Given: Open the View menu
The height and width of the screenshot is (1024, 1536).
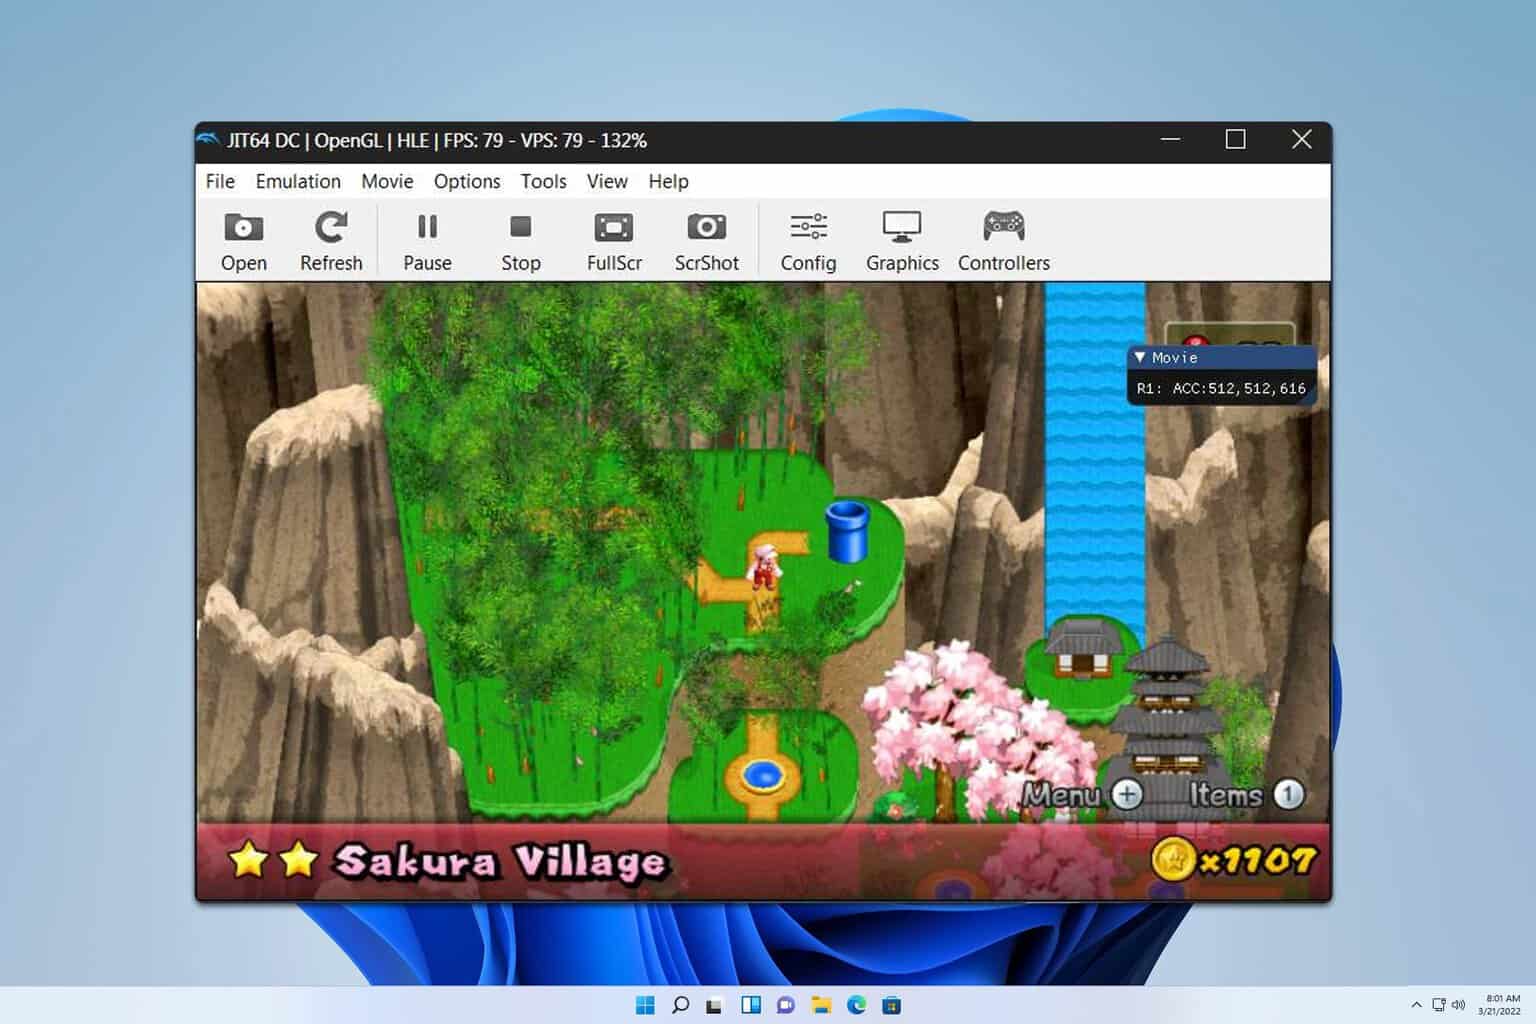Looking at the screenshot, I should click(x=607, y=181).
